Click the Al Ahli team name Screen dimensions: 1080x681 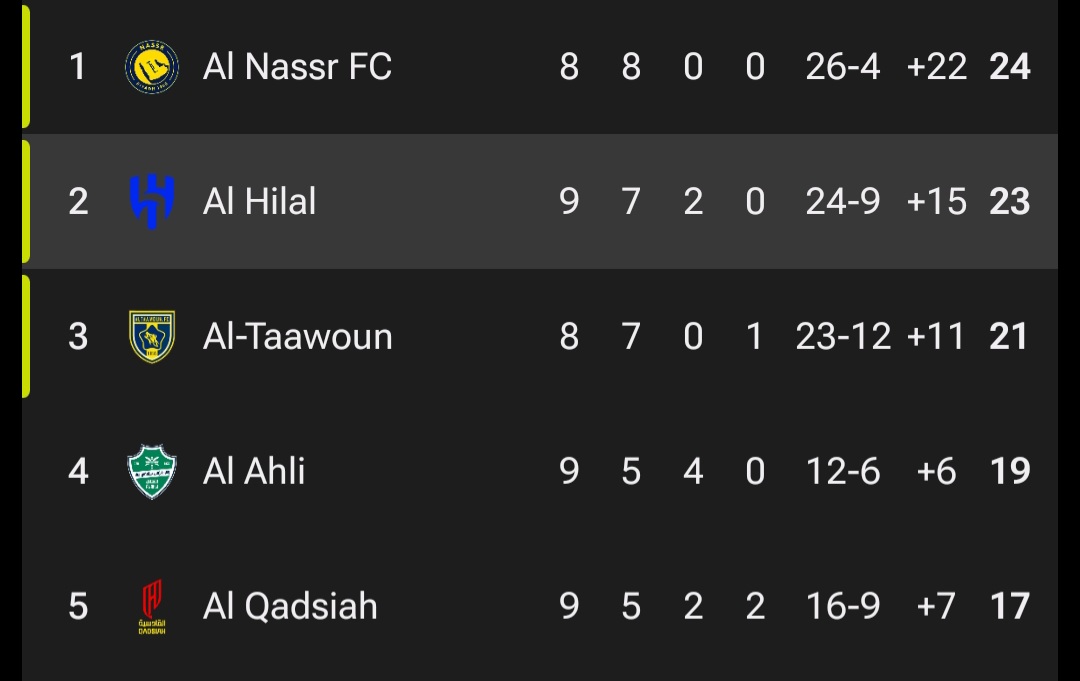click(x=253, y=470)
